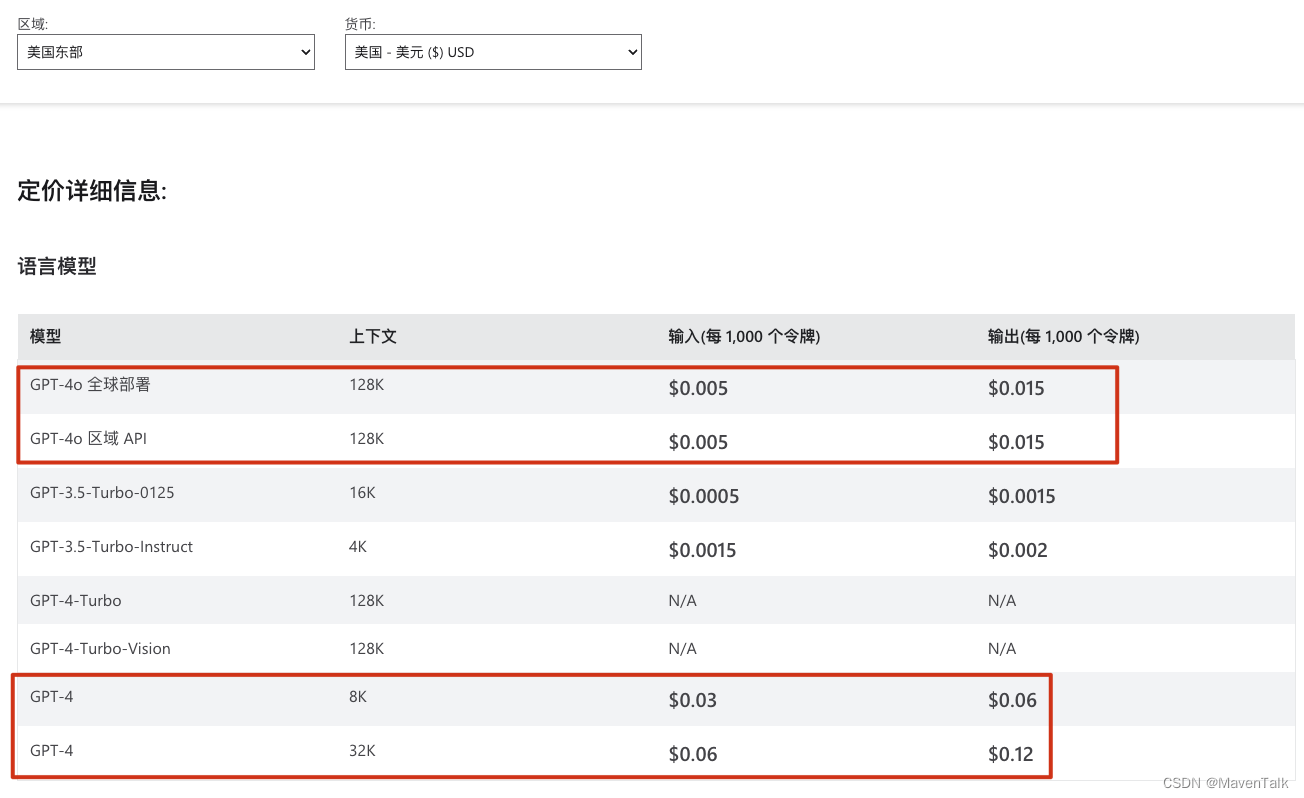The height and width of the screenshot is (798, 1304).
Task: Click the 上下文 column header
Action: [373, 337]
